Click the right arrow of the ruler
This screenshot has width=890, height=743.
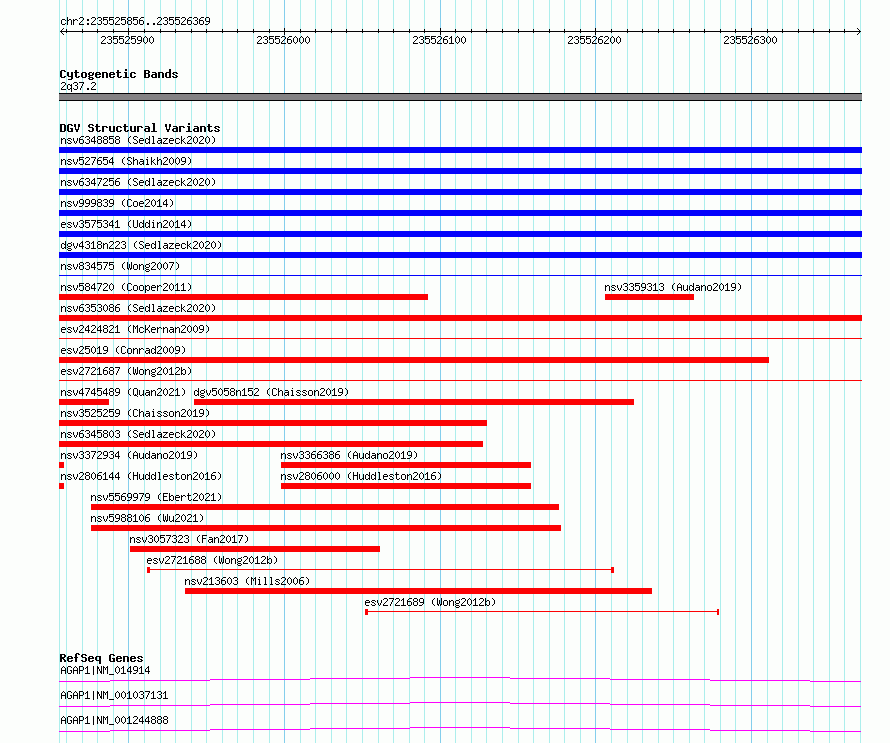[859, 31]
